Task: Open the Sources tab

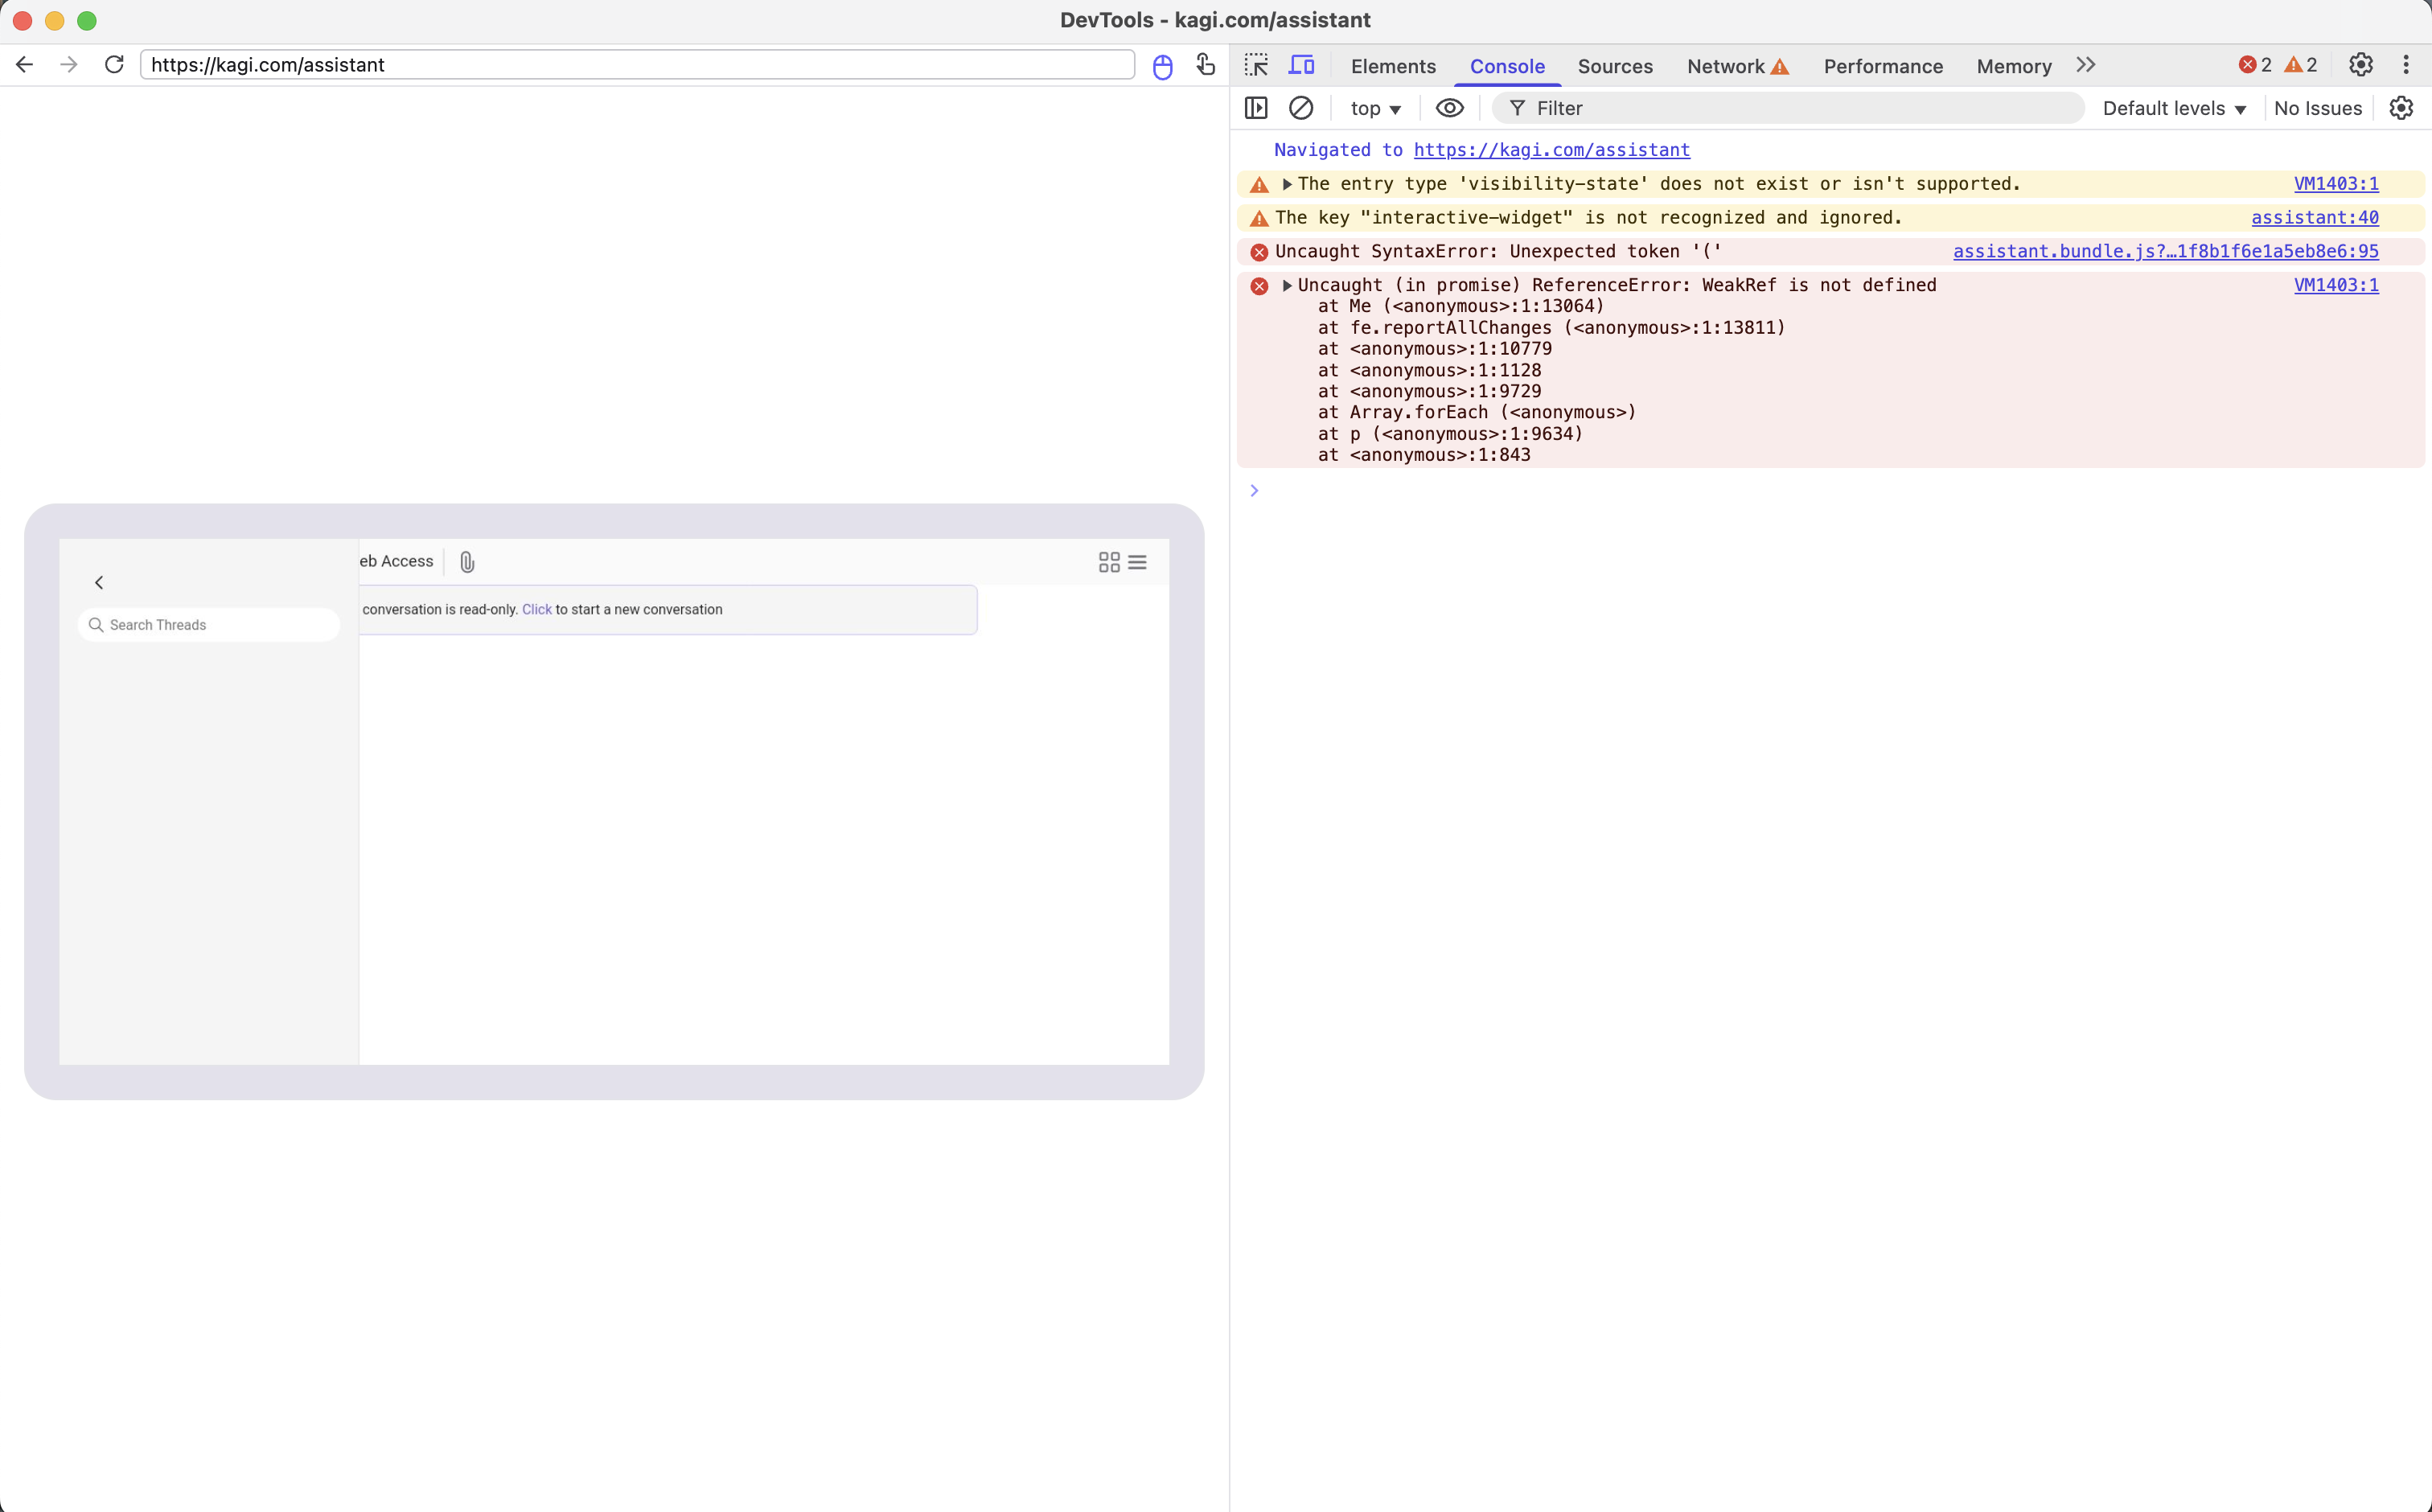Action: click(x=1615, y=66)
